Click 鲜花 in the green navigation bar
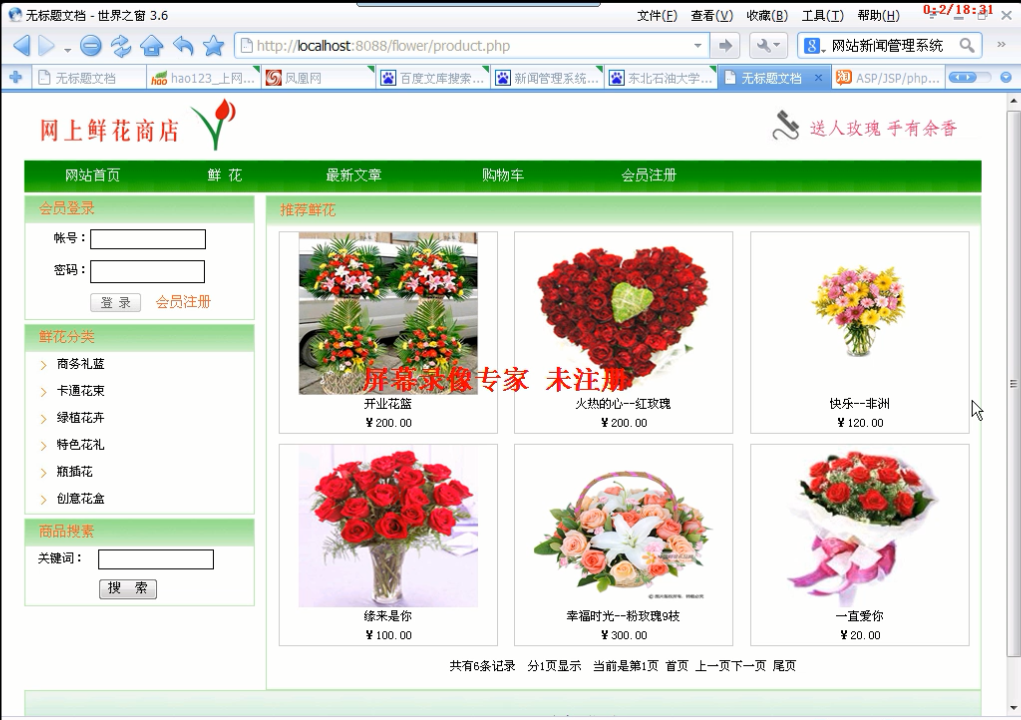This screenshot has height=720, width=1021. 225,175
